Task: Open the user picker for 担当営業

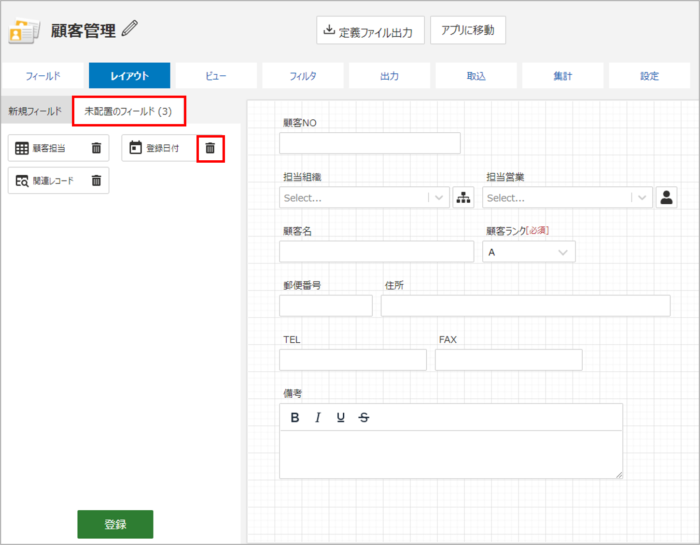Action: [667, 197]
